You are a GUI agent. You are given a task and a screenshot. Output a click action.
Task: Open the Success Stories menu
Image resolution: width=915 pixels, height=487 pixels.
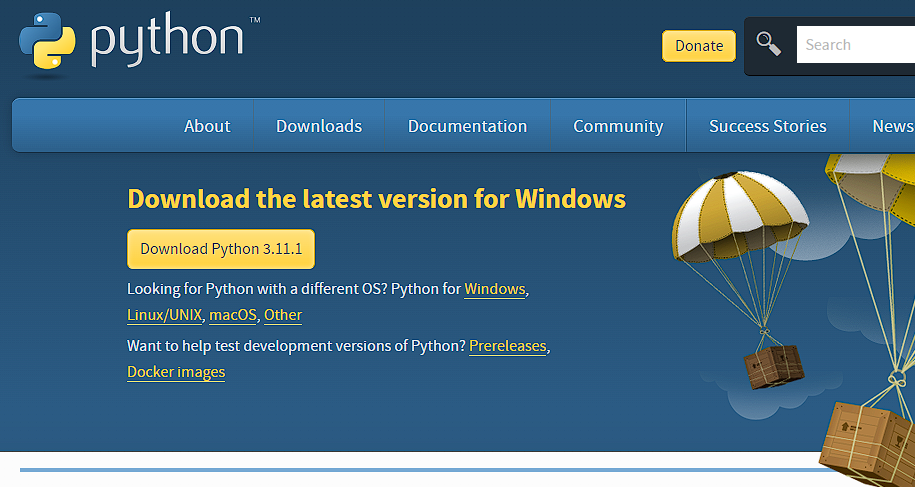coord(767,126)
